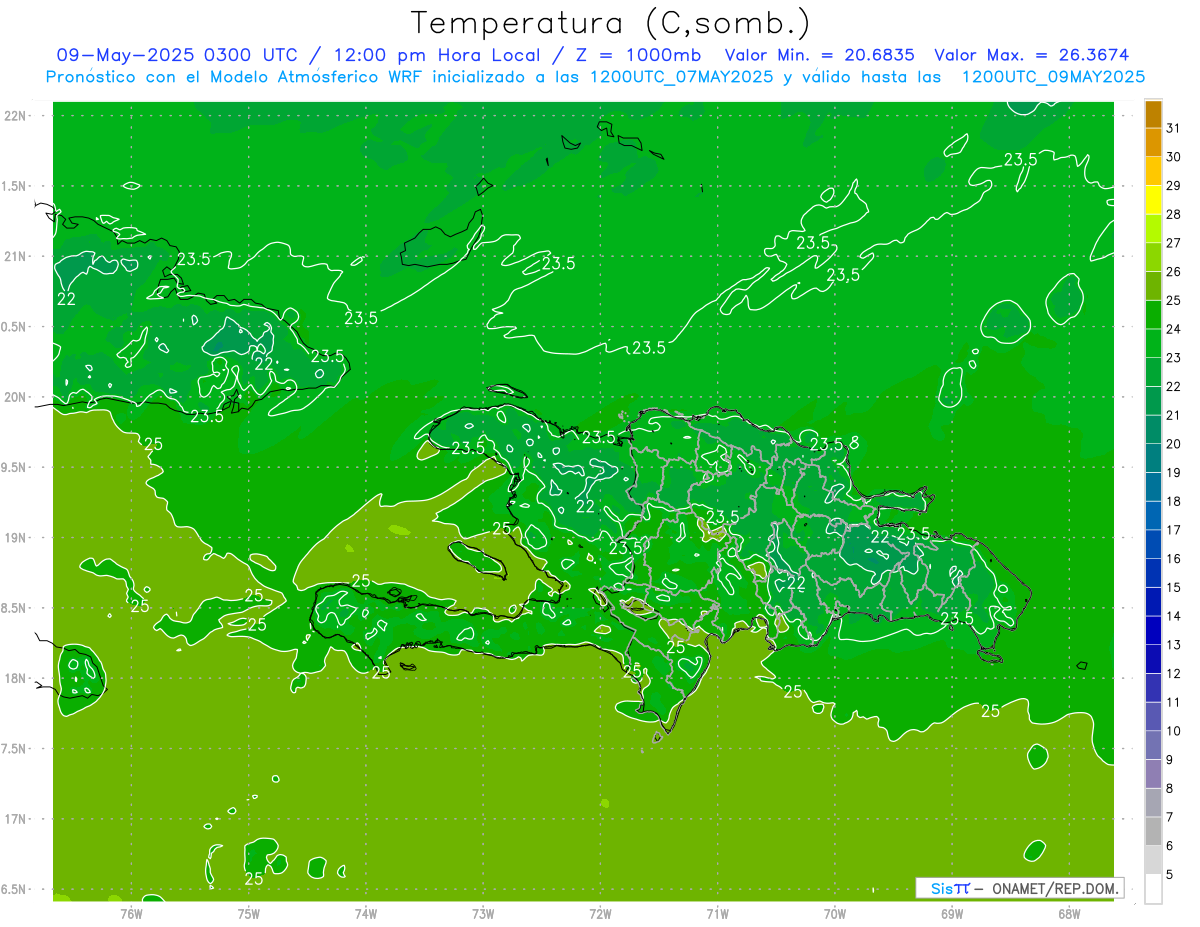Click the '75W' longitude axis label
The width and height of the screenshot is (1200, 927).
248,914
